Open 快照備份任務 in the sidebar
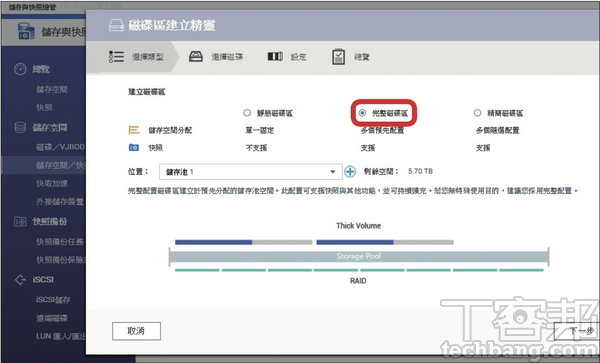This screenshot has height=363, width=600. click(x=60, y=242)
